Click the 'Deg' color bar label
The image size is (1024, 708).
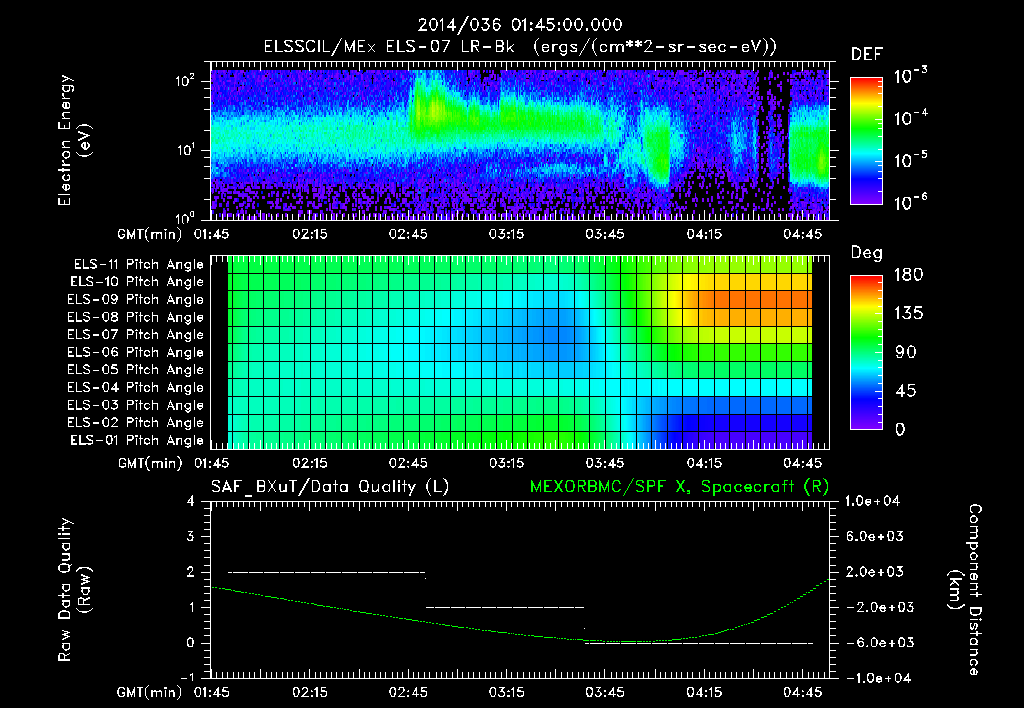click(867, 253)
